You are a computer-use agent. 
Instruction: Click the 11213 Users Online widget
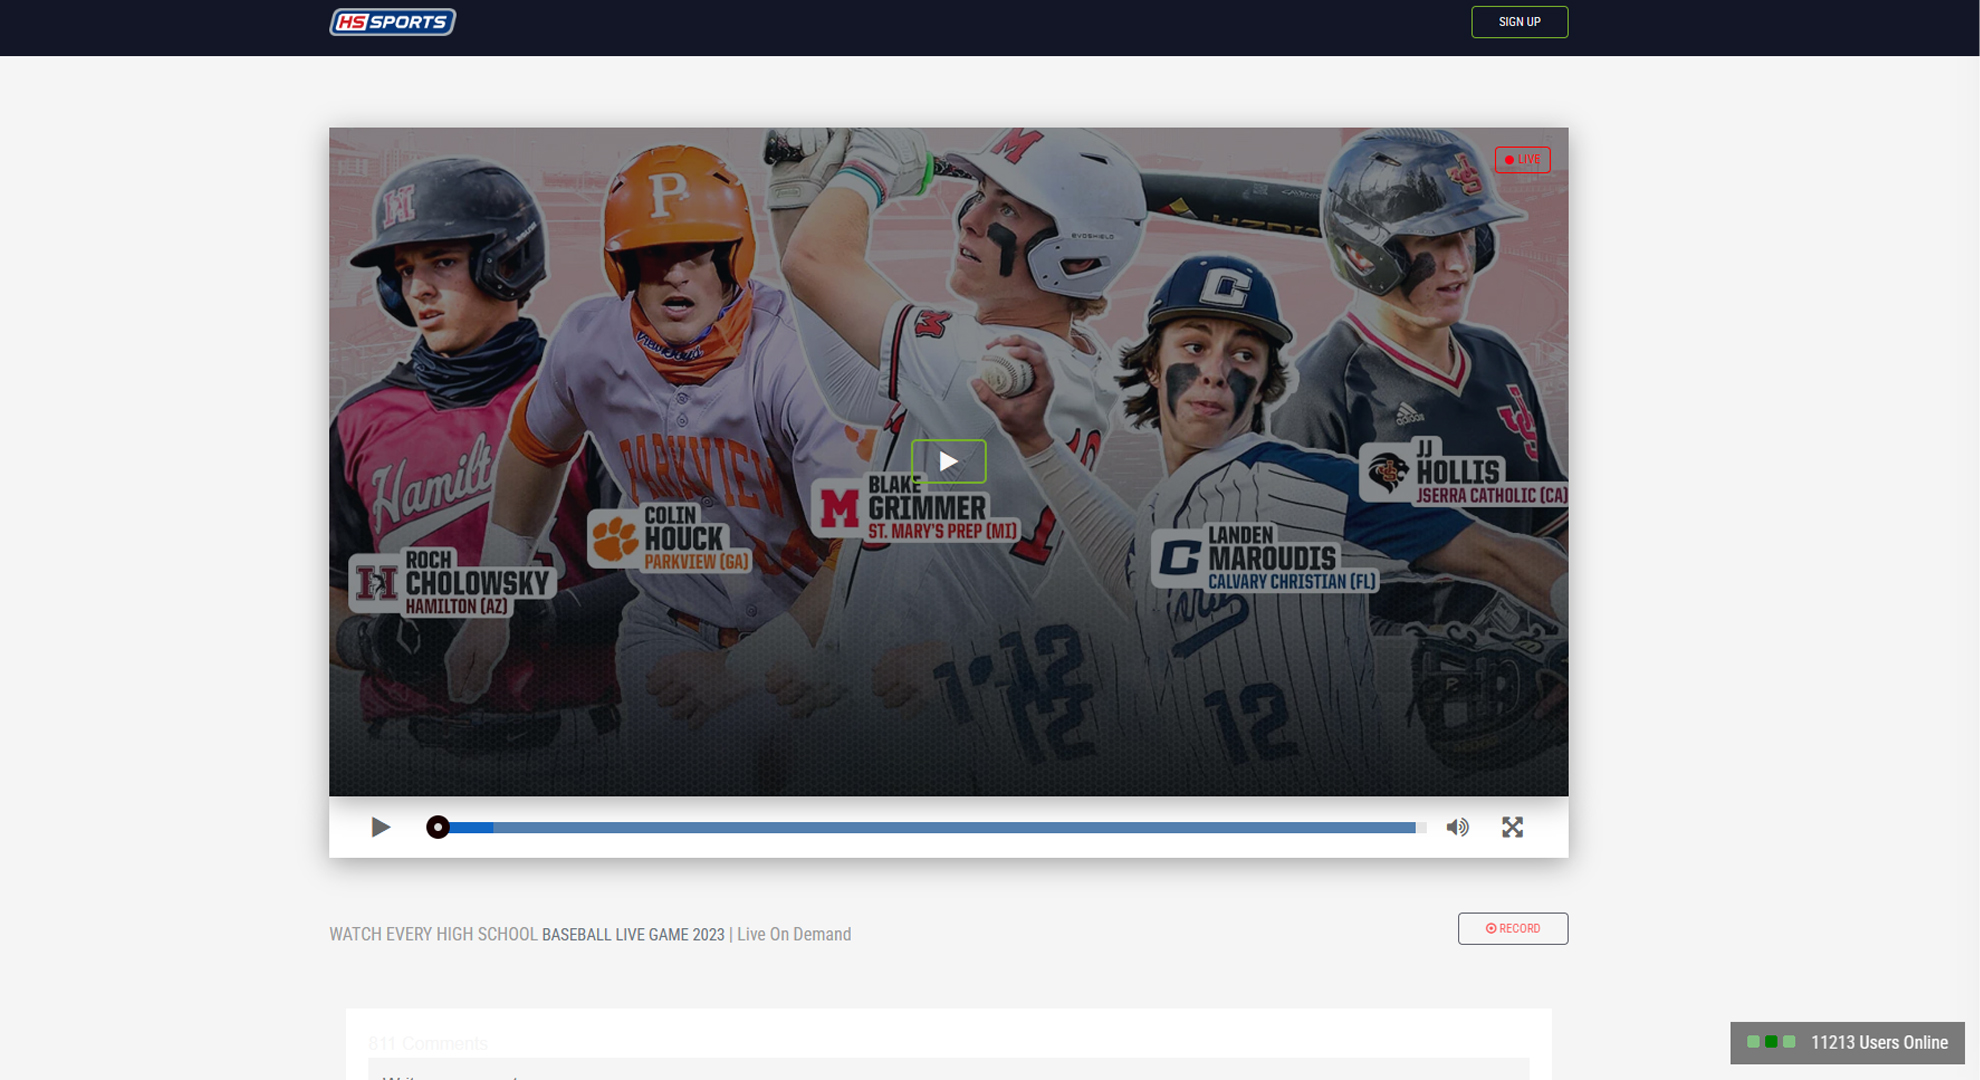pyautogui.click(x=1847, y=1042)
